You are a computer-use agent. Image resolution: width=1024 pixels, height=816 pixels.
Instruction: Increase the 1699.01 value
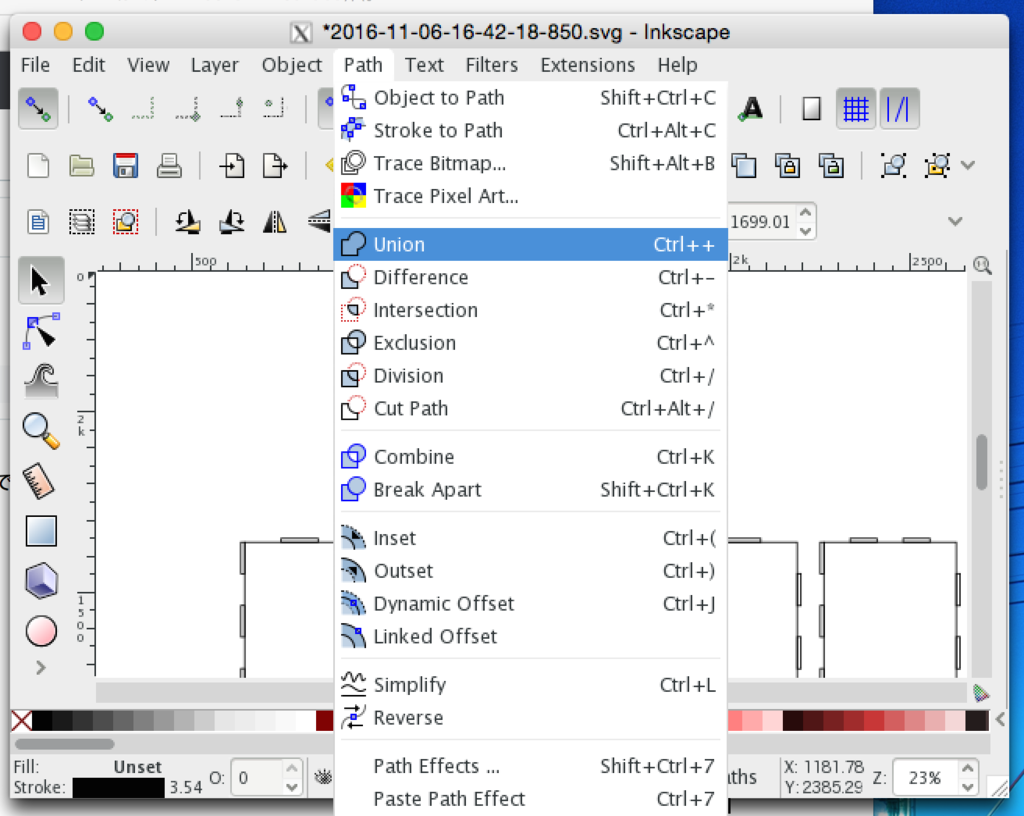(x=806, y=213)
